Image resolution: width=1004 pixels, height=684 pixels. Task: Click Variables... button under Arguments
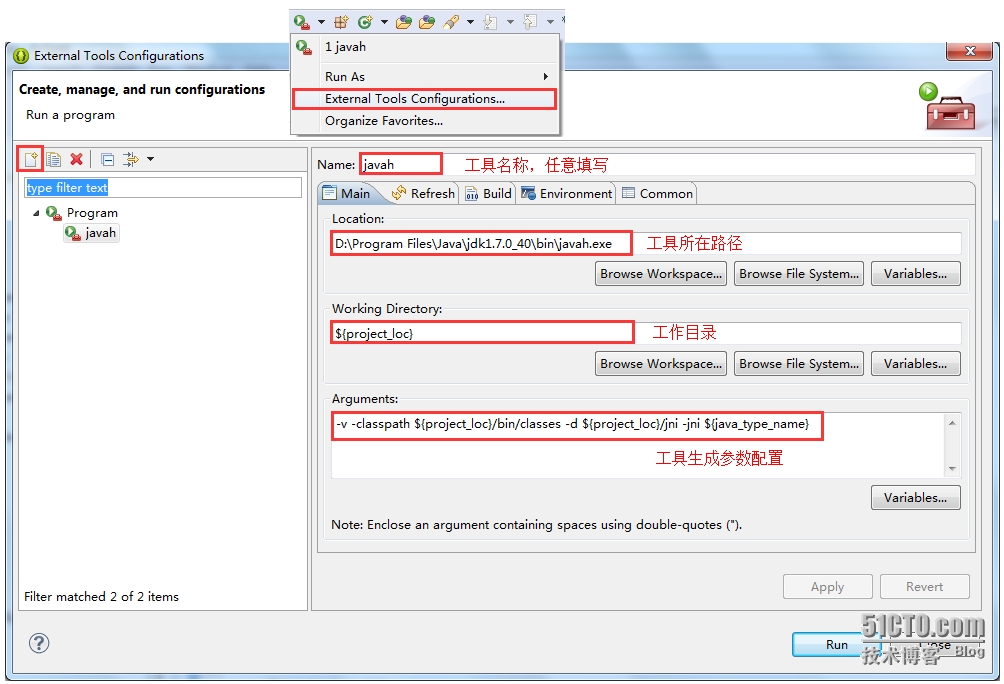tap(916, 498)
